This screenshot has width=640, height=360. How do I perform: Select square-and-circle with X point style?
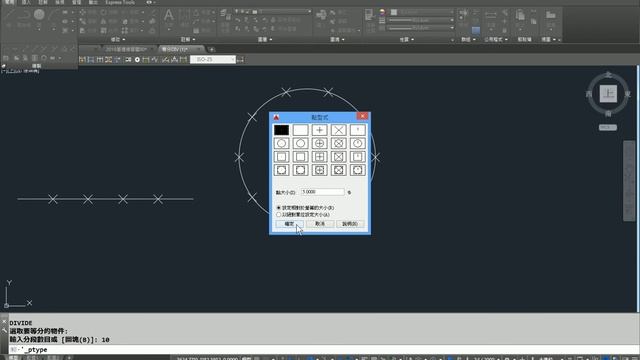(338, 170)
